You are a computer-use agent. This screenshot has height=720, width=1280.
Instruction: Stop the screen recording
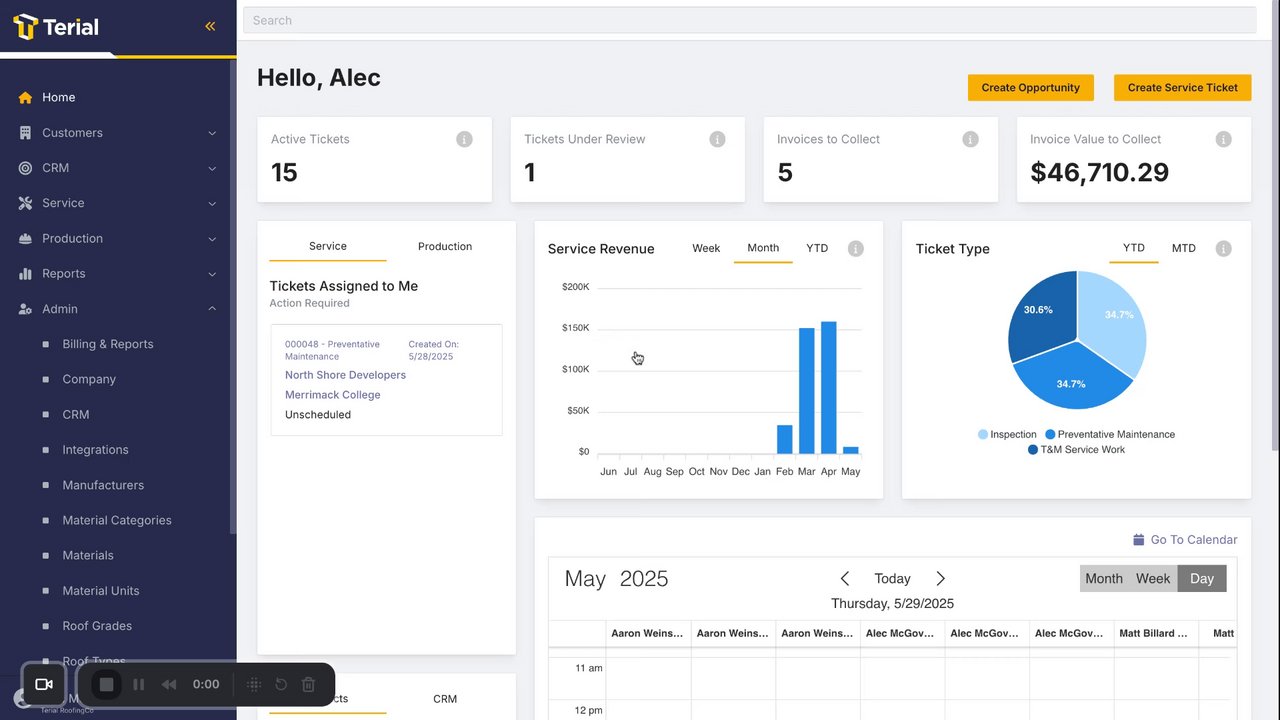point(107,684)
